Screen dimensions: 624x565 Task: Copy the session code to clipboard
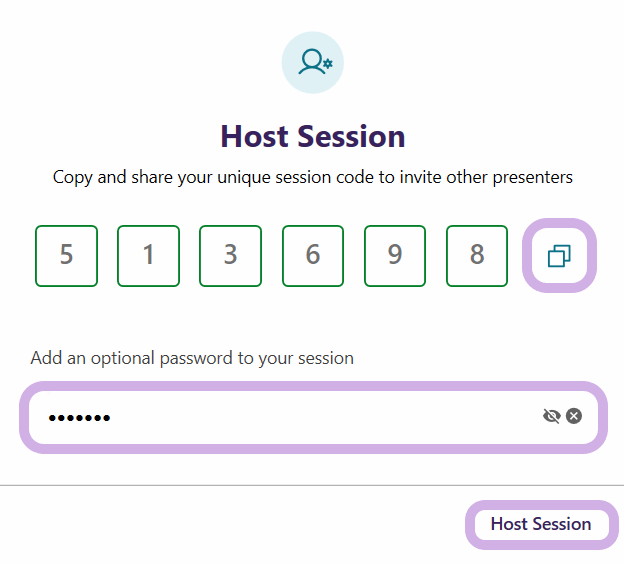(559, 256)
